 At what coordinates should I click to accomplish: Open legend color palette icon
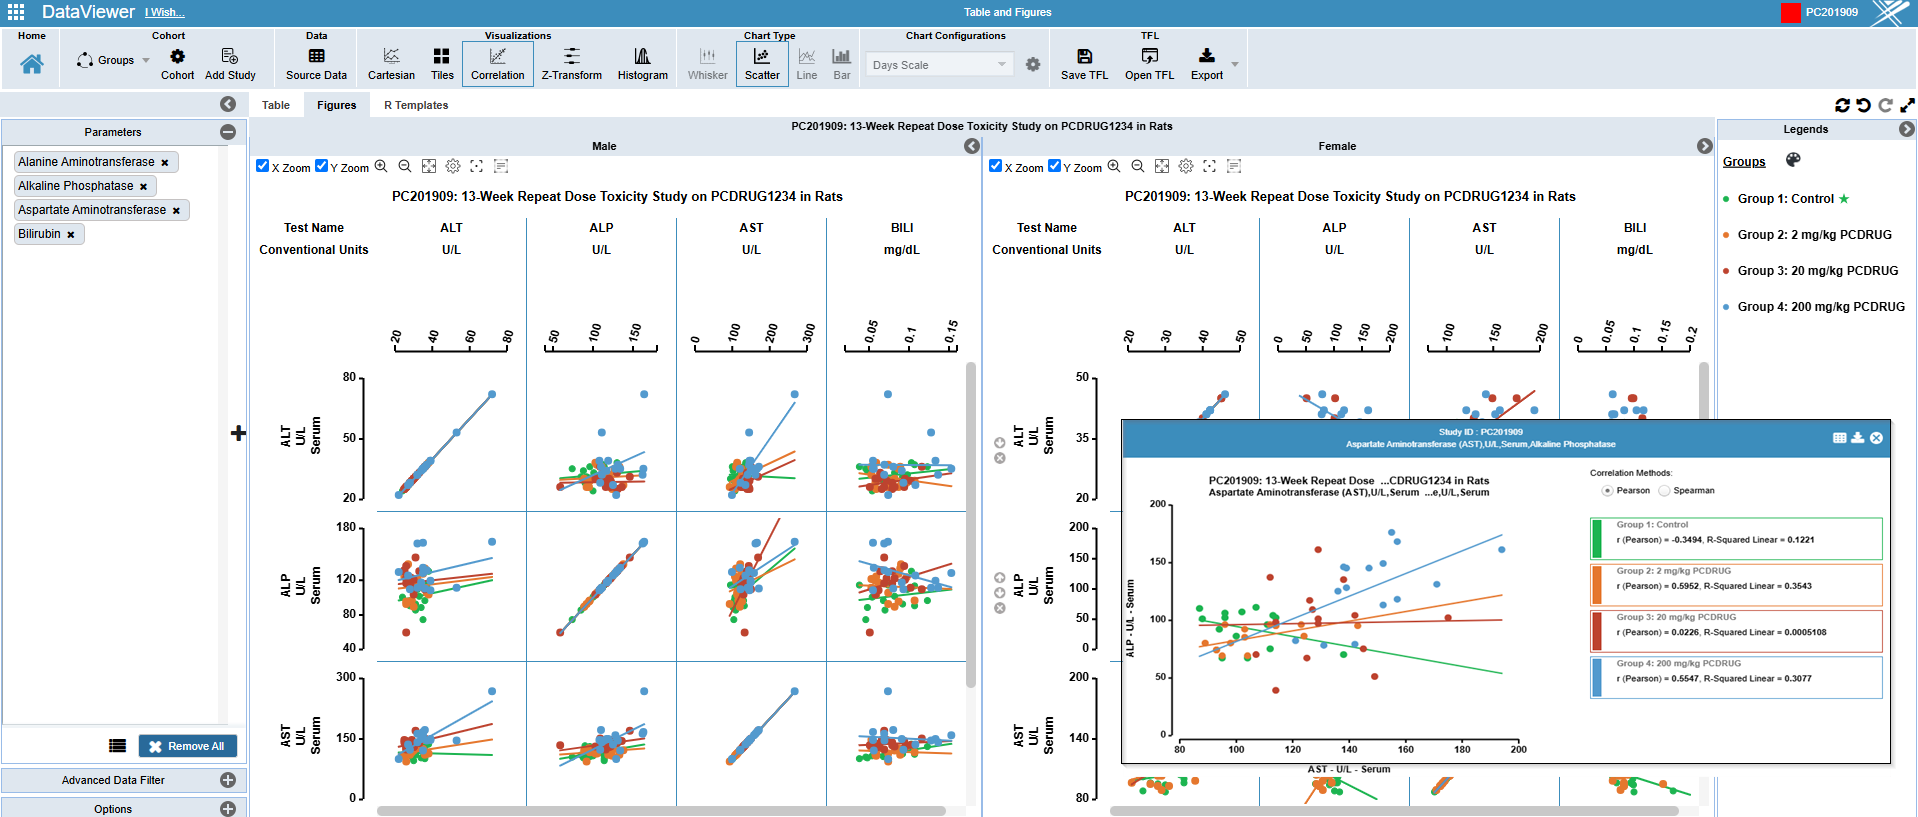pyautogui.click(x=1793, y=160)
